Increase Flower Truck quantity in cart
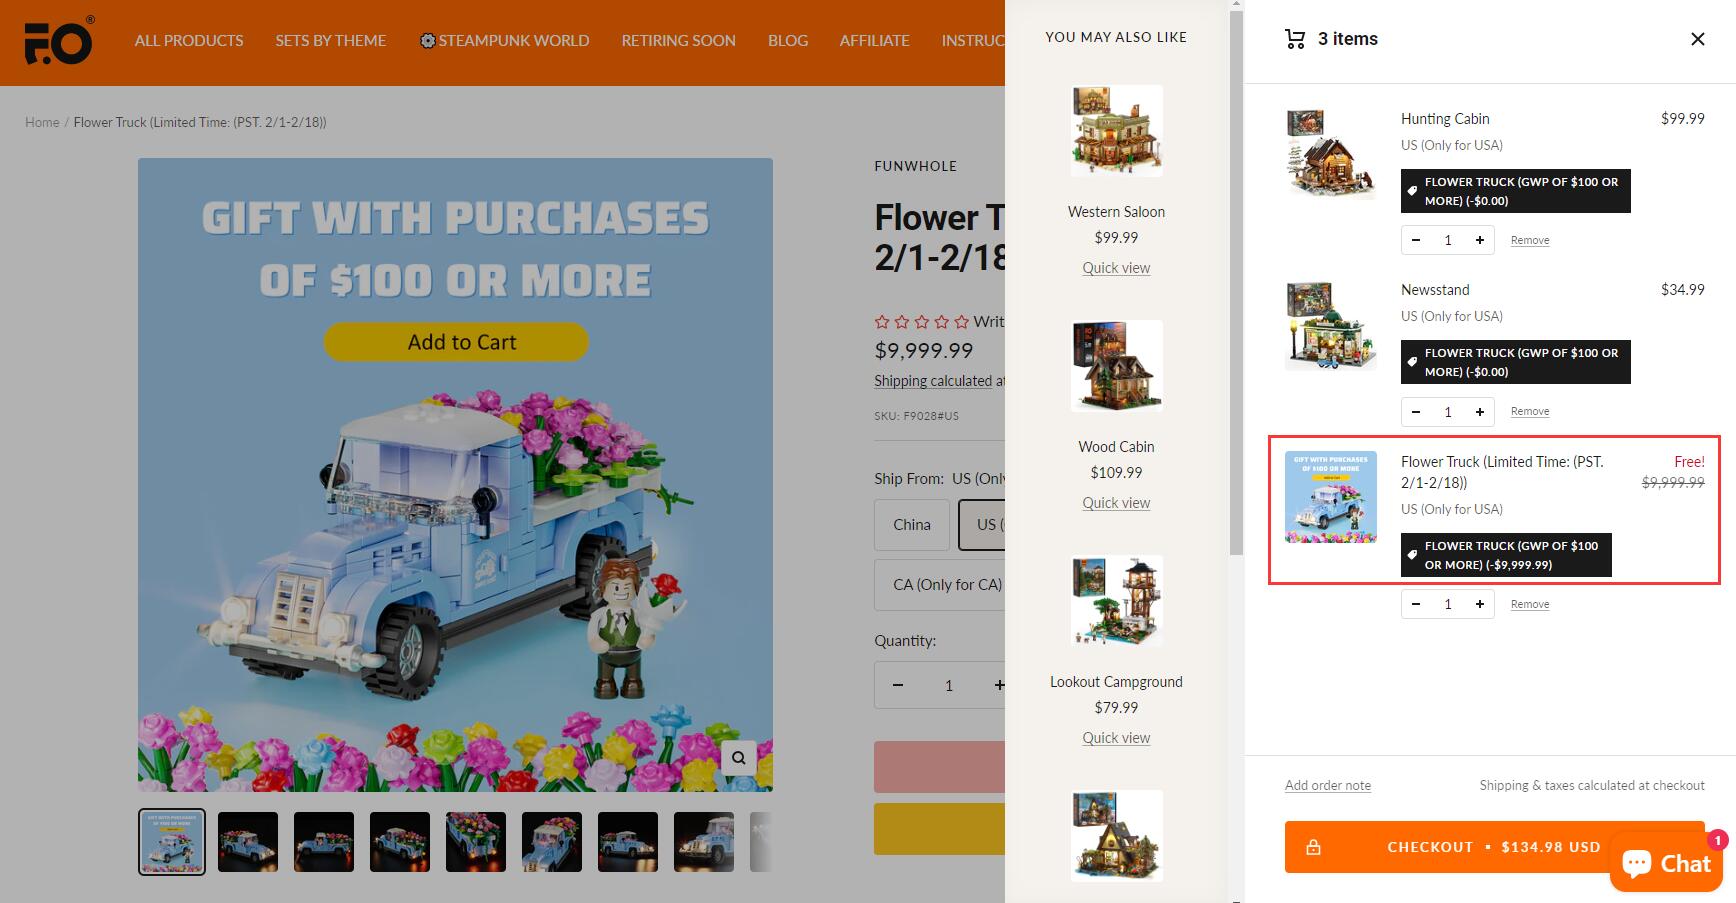The height and width of the screenshot is (903, 1736). [1479, 604]
